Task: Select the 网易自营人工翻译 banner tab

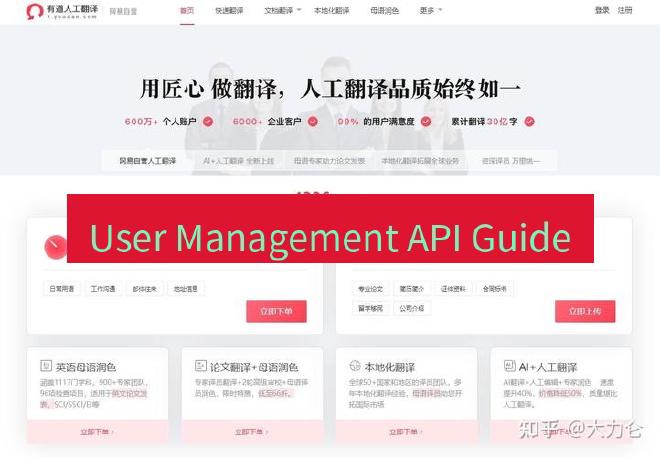Action: [x=148, y=161]
